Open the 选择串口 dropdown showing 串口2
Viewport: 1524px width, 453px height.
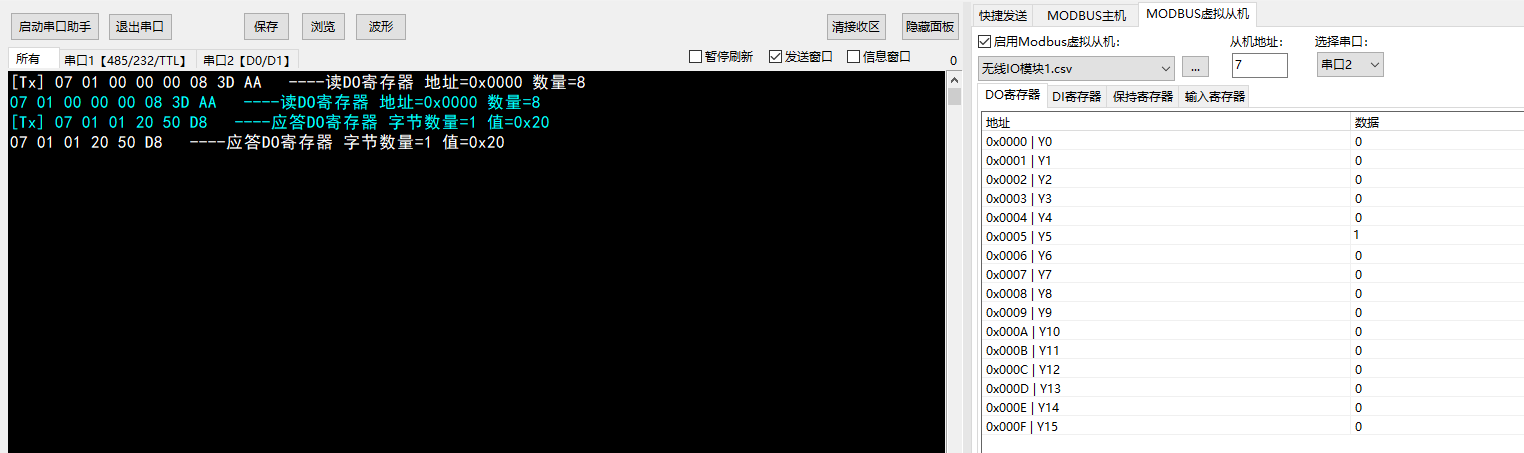coord(1350,65)
